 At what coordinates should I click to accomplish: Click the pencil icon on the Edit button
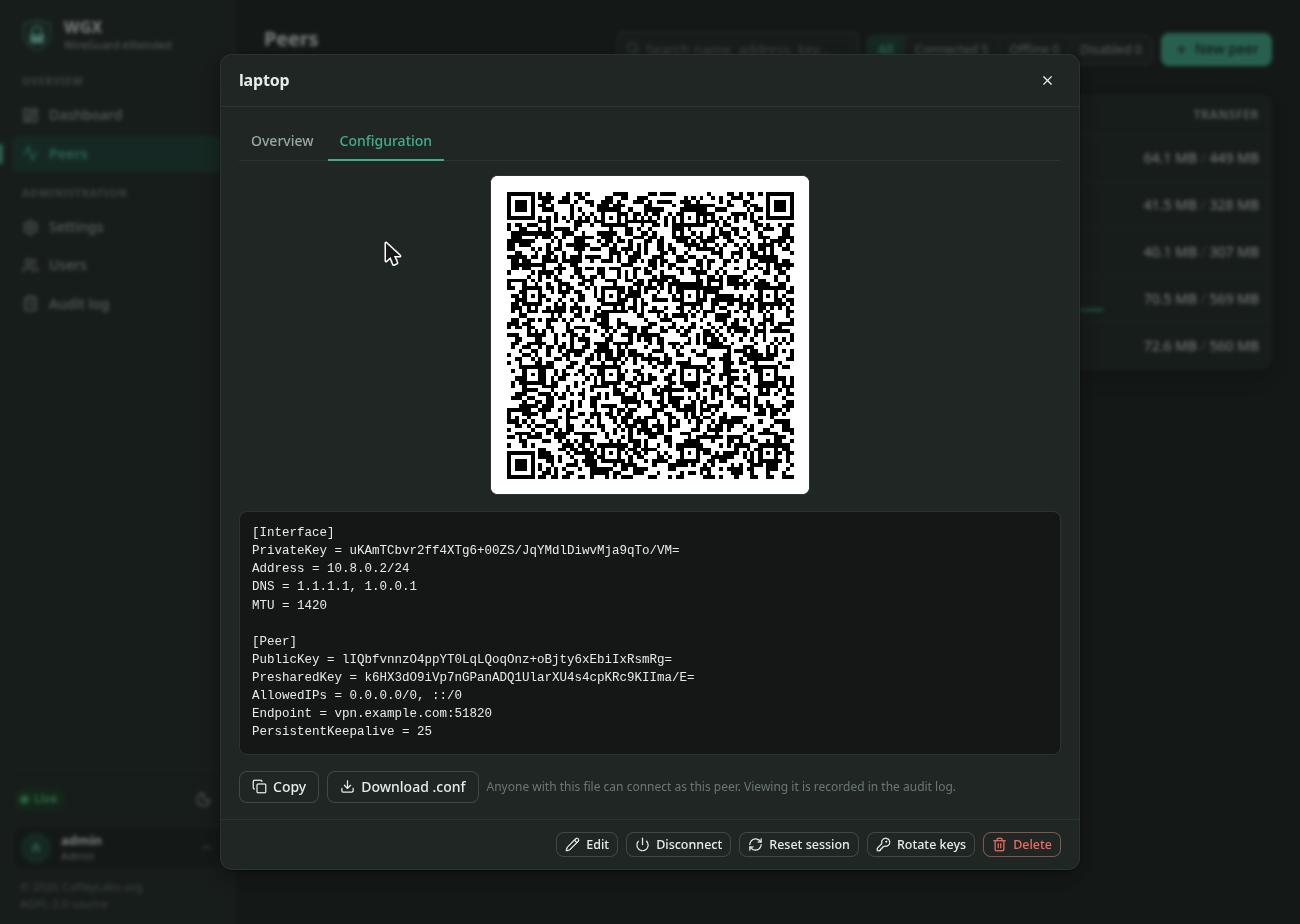(572, 845)
